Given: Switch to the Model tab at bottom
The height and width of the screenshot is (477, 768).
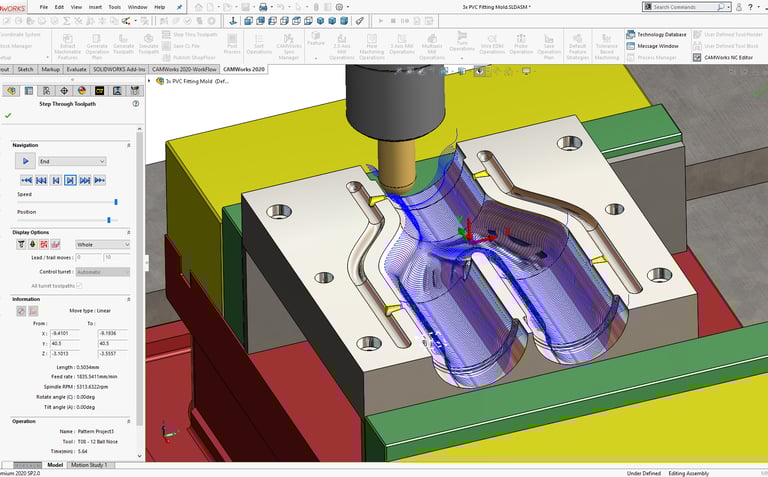Looking at the screenshot, I should click(x=55, y=465).
